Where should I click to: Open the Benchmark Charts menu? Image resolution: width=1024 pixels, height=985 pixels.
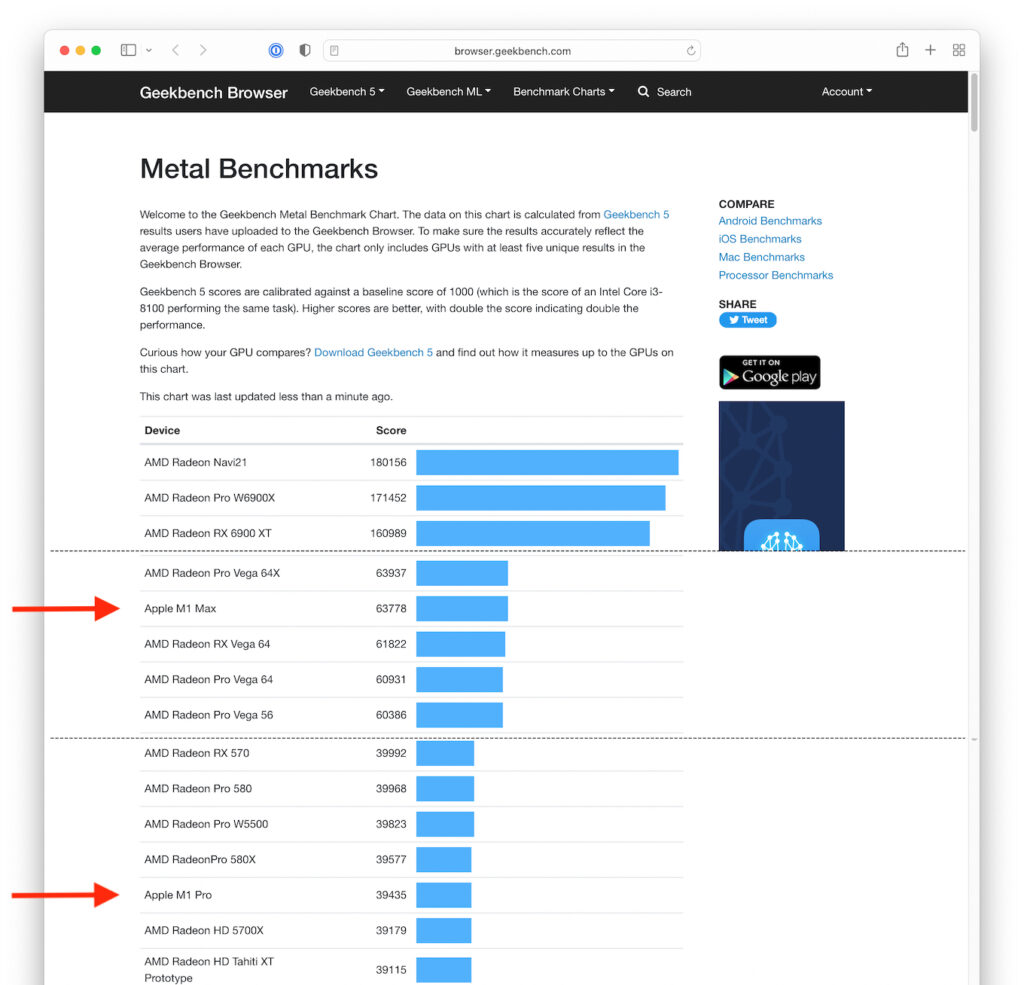(x=563, y=92)
